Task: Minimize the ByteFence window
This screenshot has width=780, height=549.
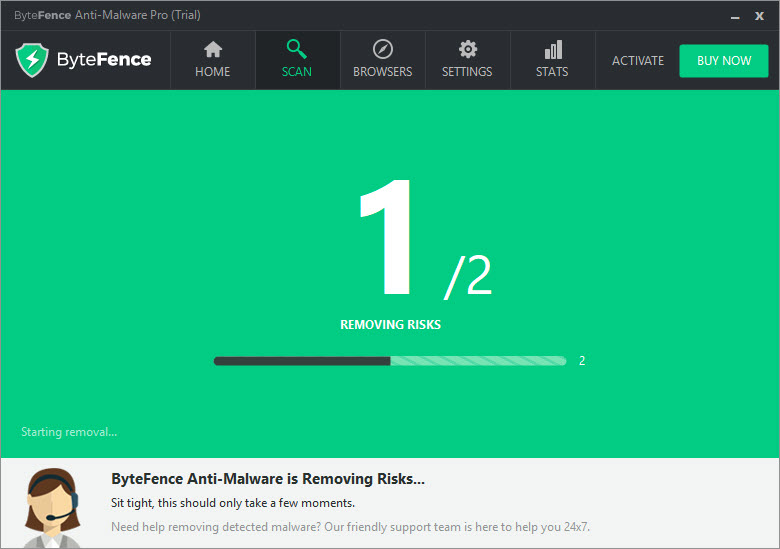Action: pyautogui.click(x=735, y=16)
